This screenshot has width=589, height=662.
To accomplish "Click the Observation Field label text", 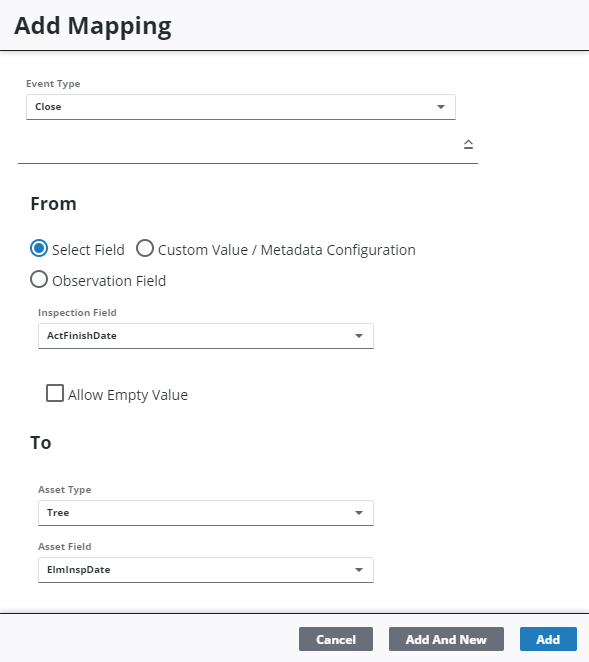I will (x=109, y=281).
